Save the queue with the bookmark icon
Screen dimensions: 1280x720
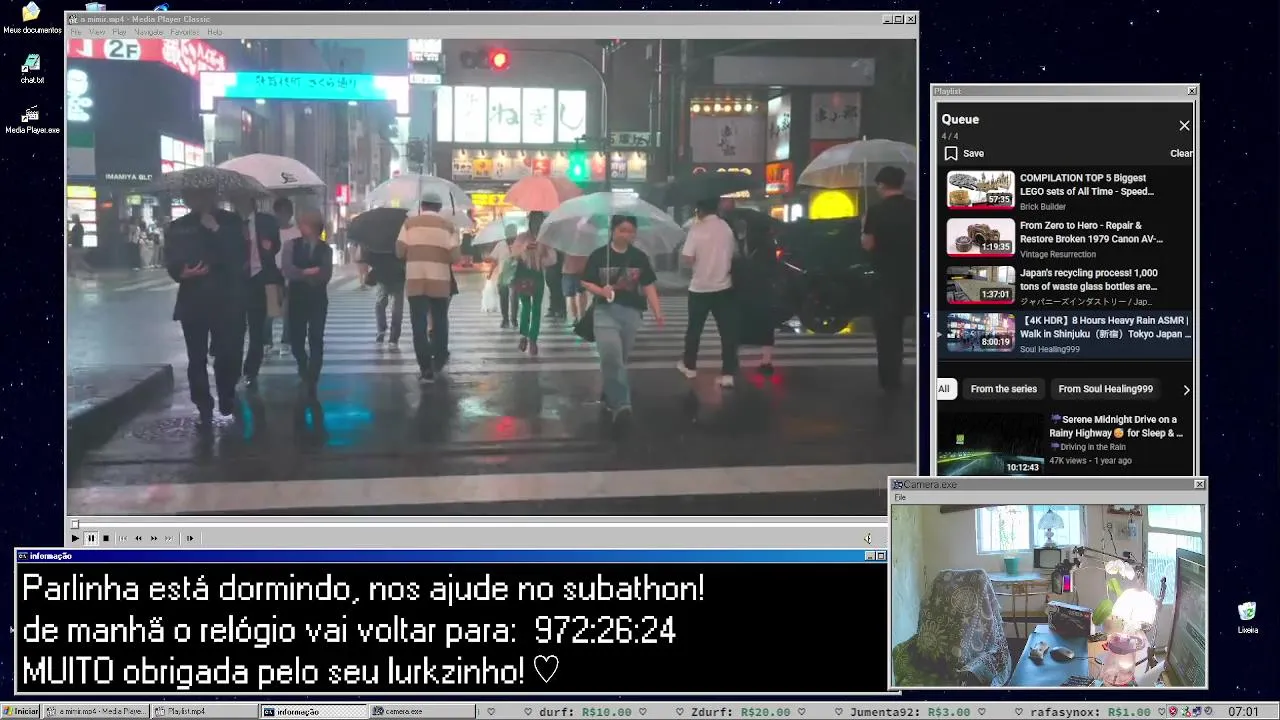coord(951,153)
